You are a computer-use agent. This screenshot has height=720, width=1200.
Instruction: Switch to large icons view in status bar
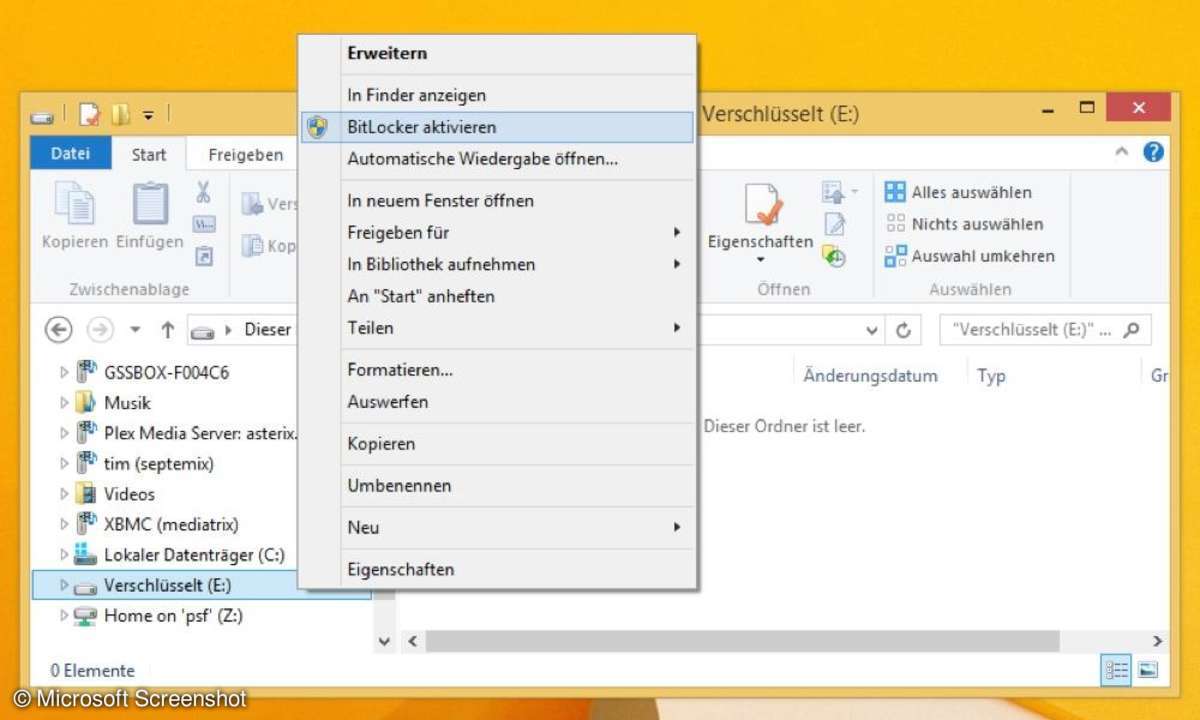[x=1148, y=670]
